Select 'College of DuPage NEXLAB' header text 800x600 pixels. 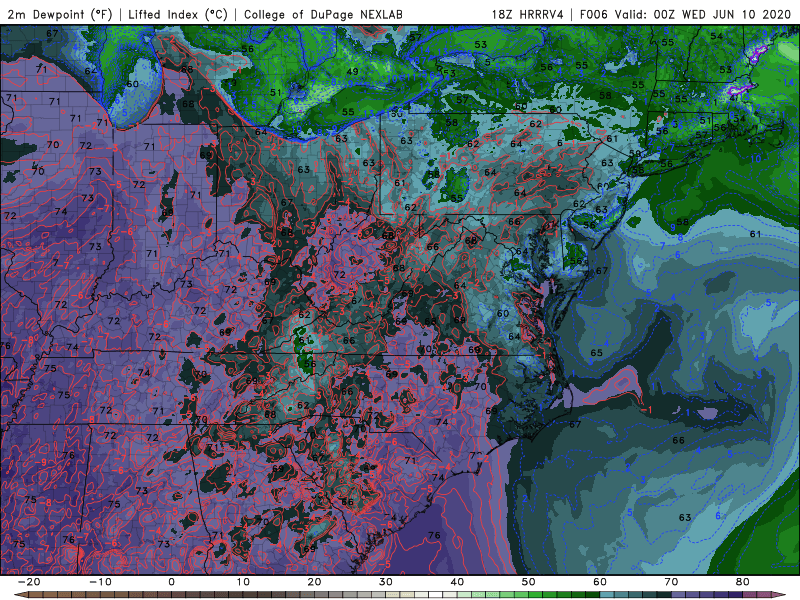(x=323, y=14)
